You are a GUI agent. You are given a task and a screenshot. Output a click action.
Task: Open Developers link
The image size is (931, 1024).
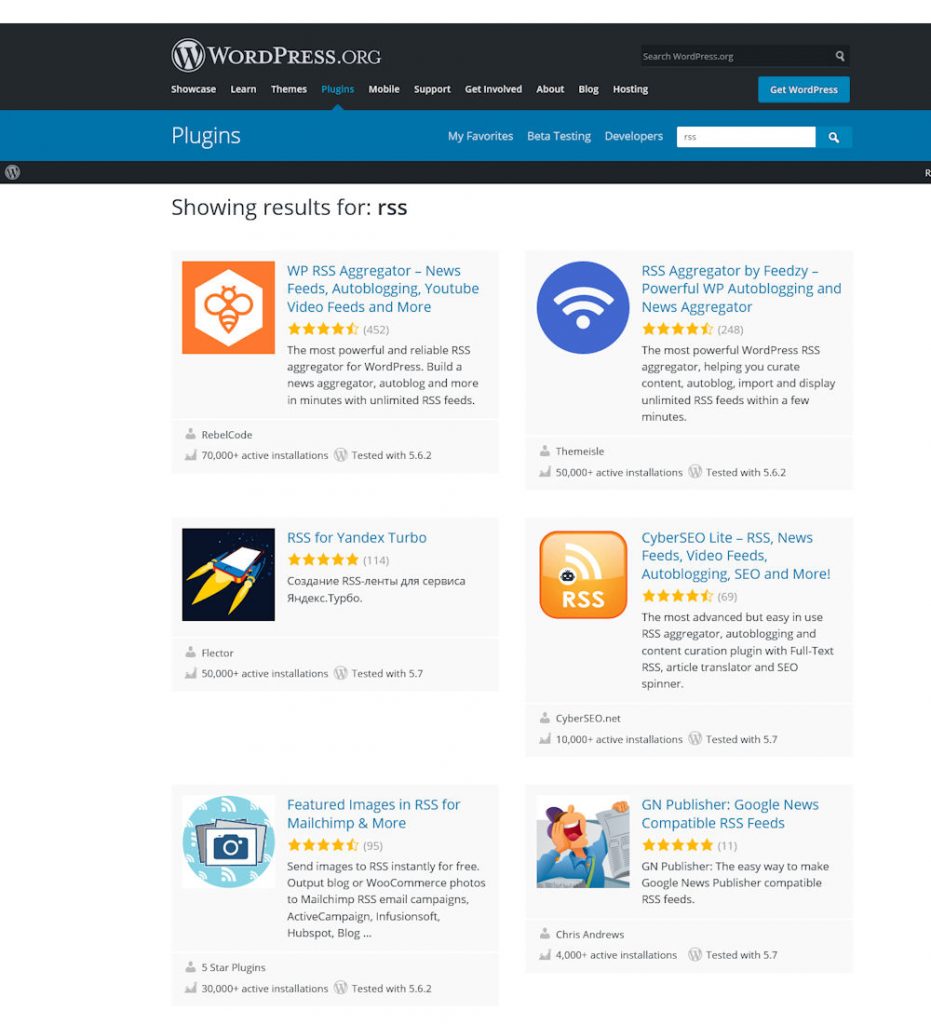coord(634,136)
